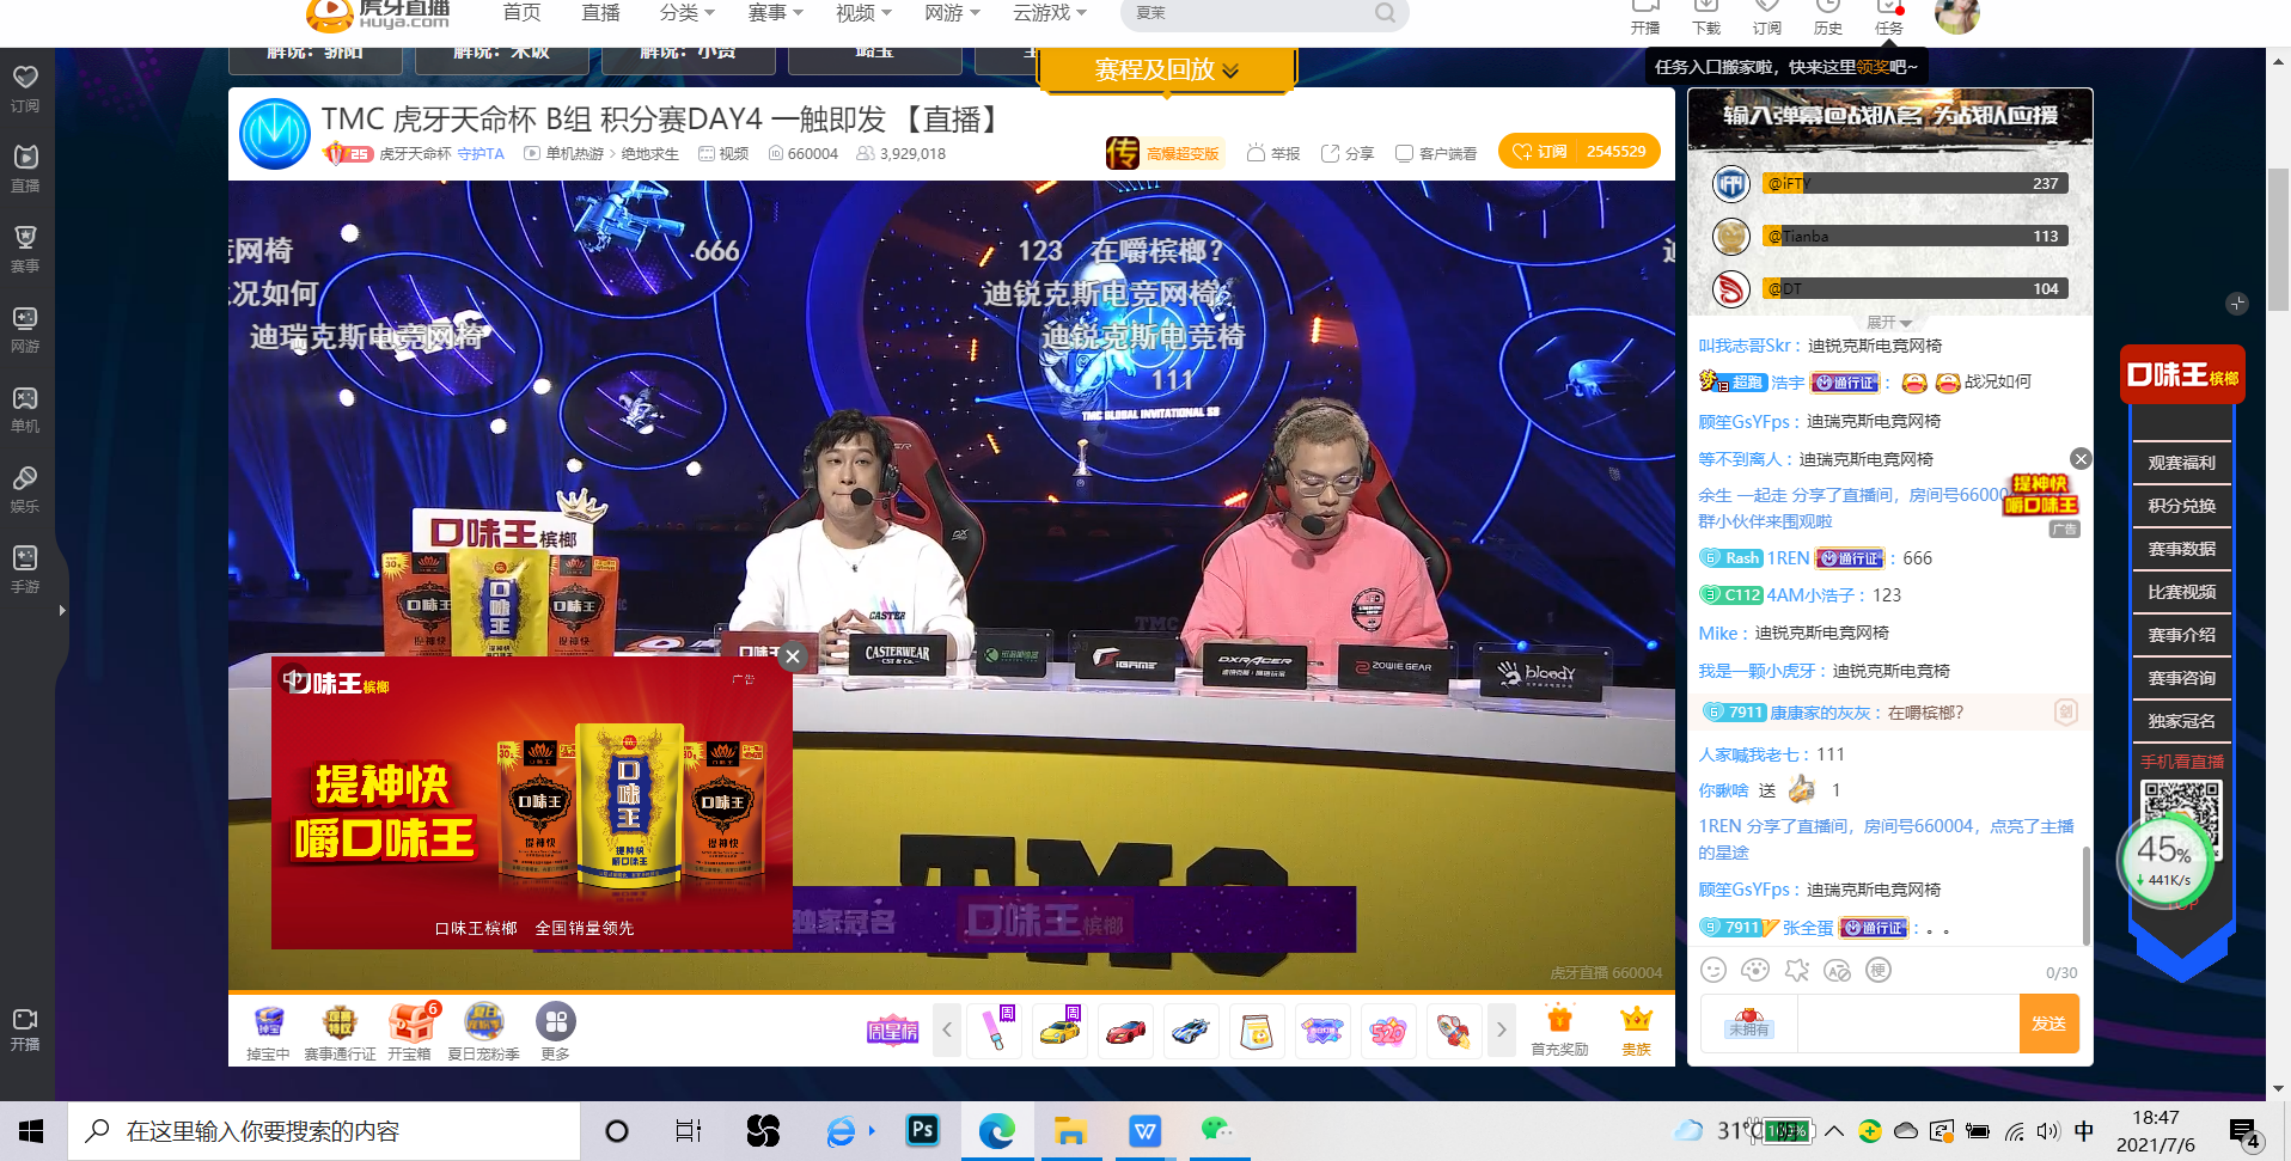This screenshot has width=2291, height=1161.
Task: Open 直播 in the left sidebar
Action: pos(25,168)
